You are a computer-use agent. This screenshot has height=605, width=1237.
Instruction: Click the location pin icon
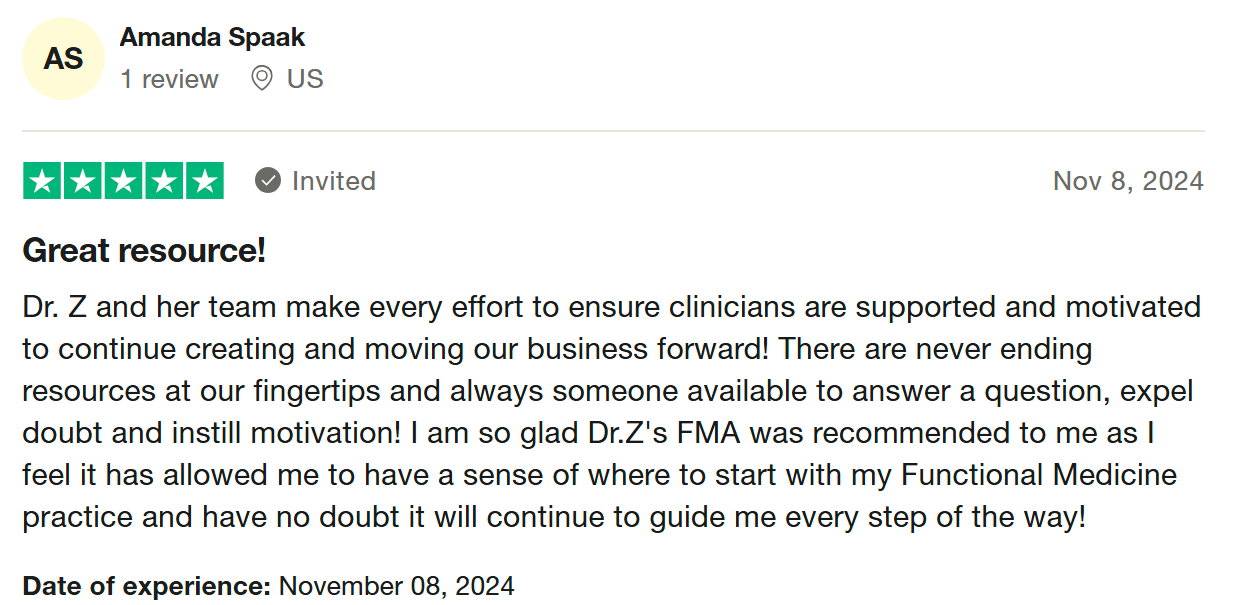[x=262, y=78]
